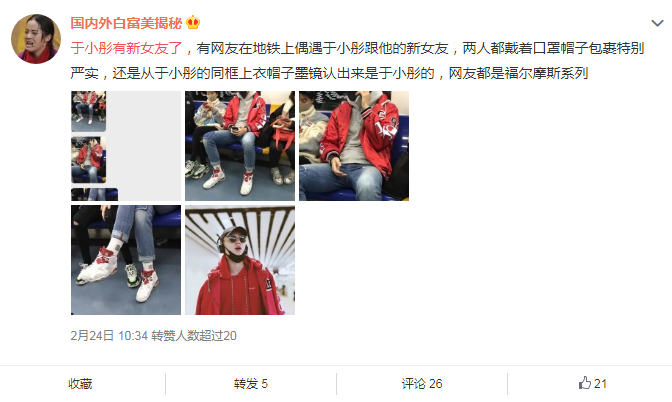
Task: Open the topic link 于小彤有新女友了
Action: pyautogui.click(x=126, y=48)
